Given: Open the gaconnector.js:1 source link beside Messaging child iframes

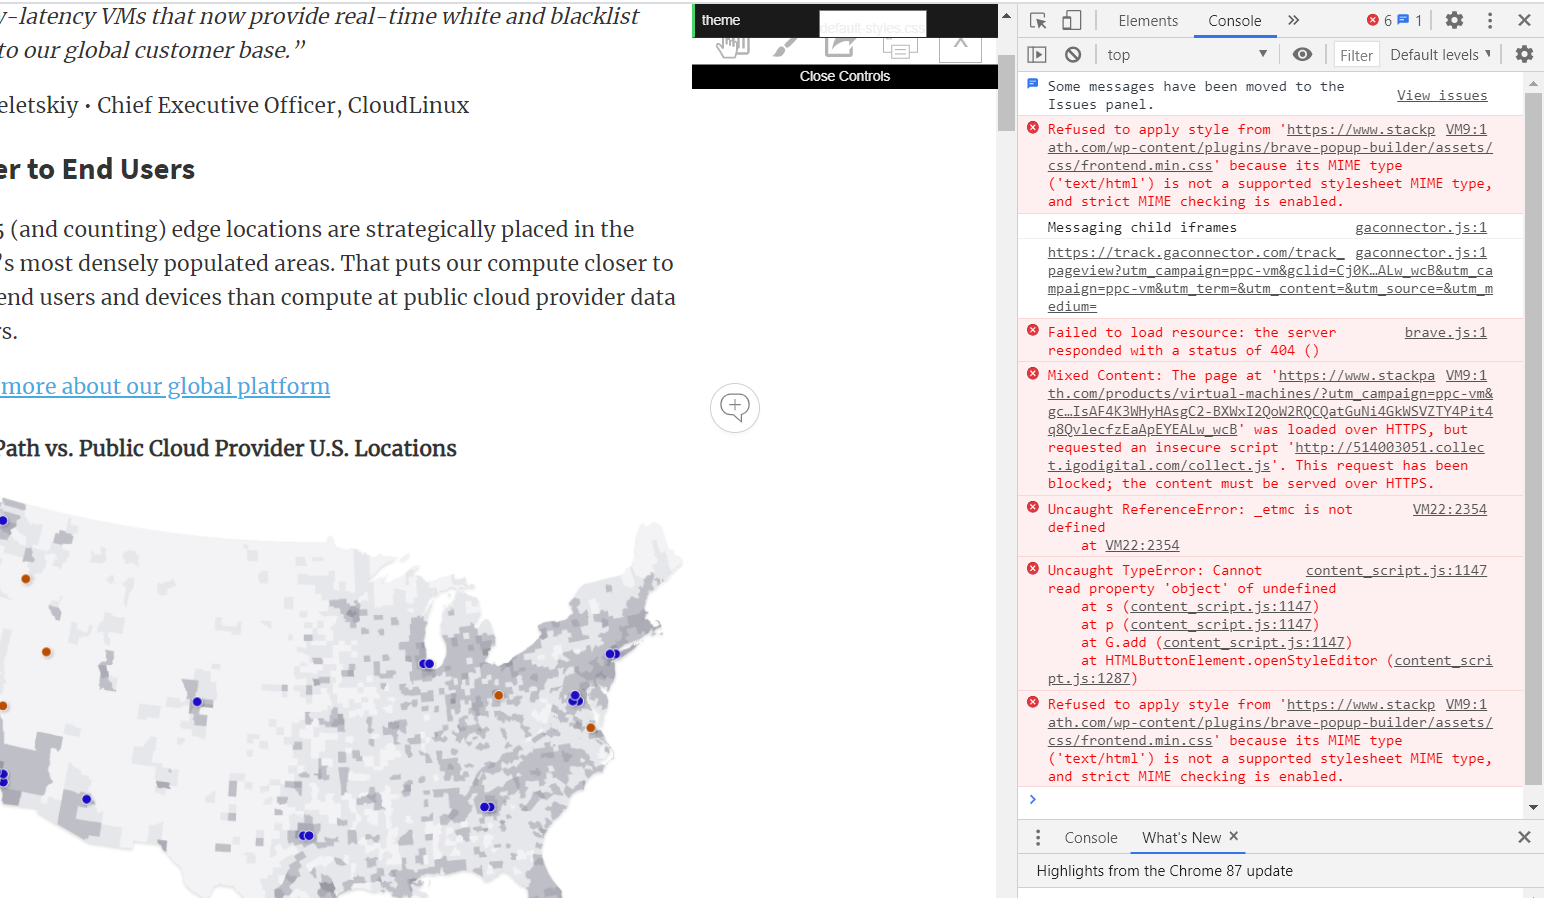Looking at the screenshot, I should pyautogui.click(x=1421, y=227).
